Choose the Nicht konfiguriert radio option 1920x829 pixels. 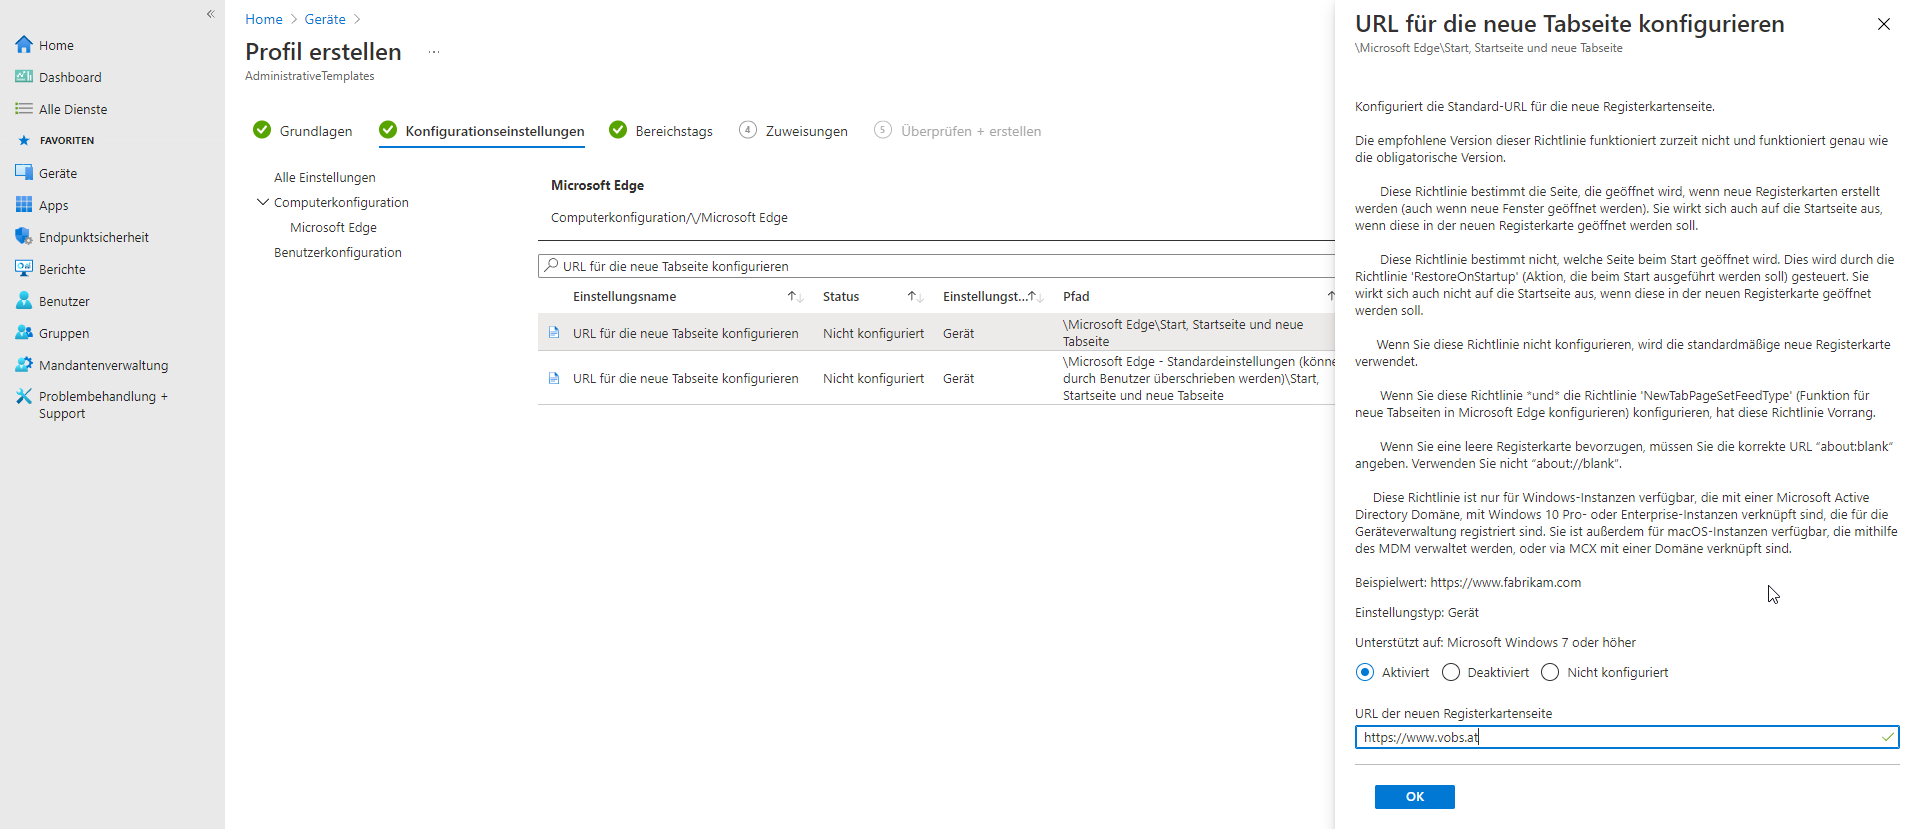1550,673
